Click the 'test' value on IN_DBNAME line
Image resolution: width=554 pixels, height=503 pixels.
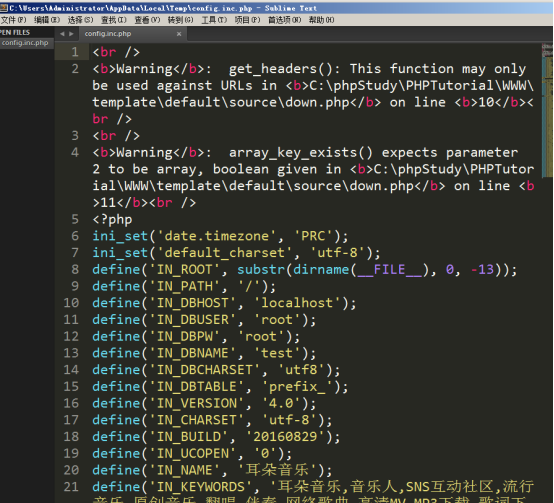click(x=277, y=353)
